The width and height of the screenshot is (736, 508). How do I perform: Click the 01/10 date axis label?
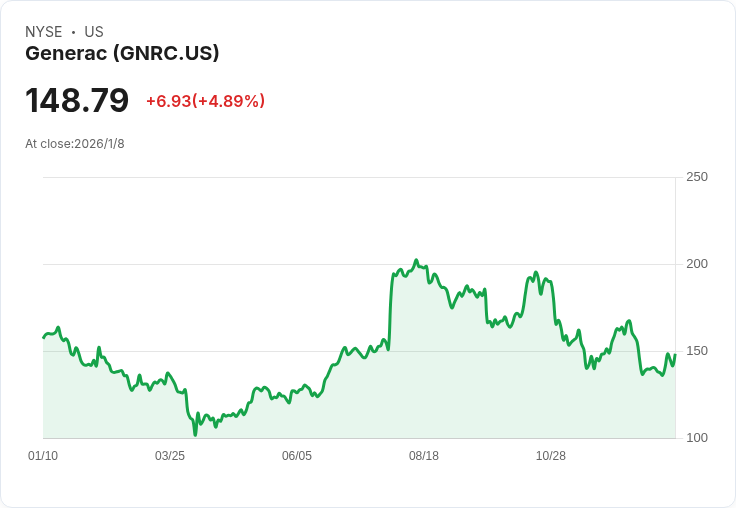pos(43,456)
